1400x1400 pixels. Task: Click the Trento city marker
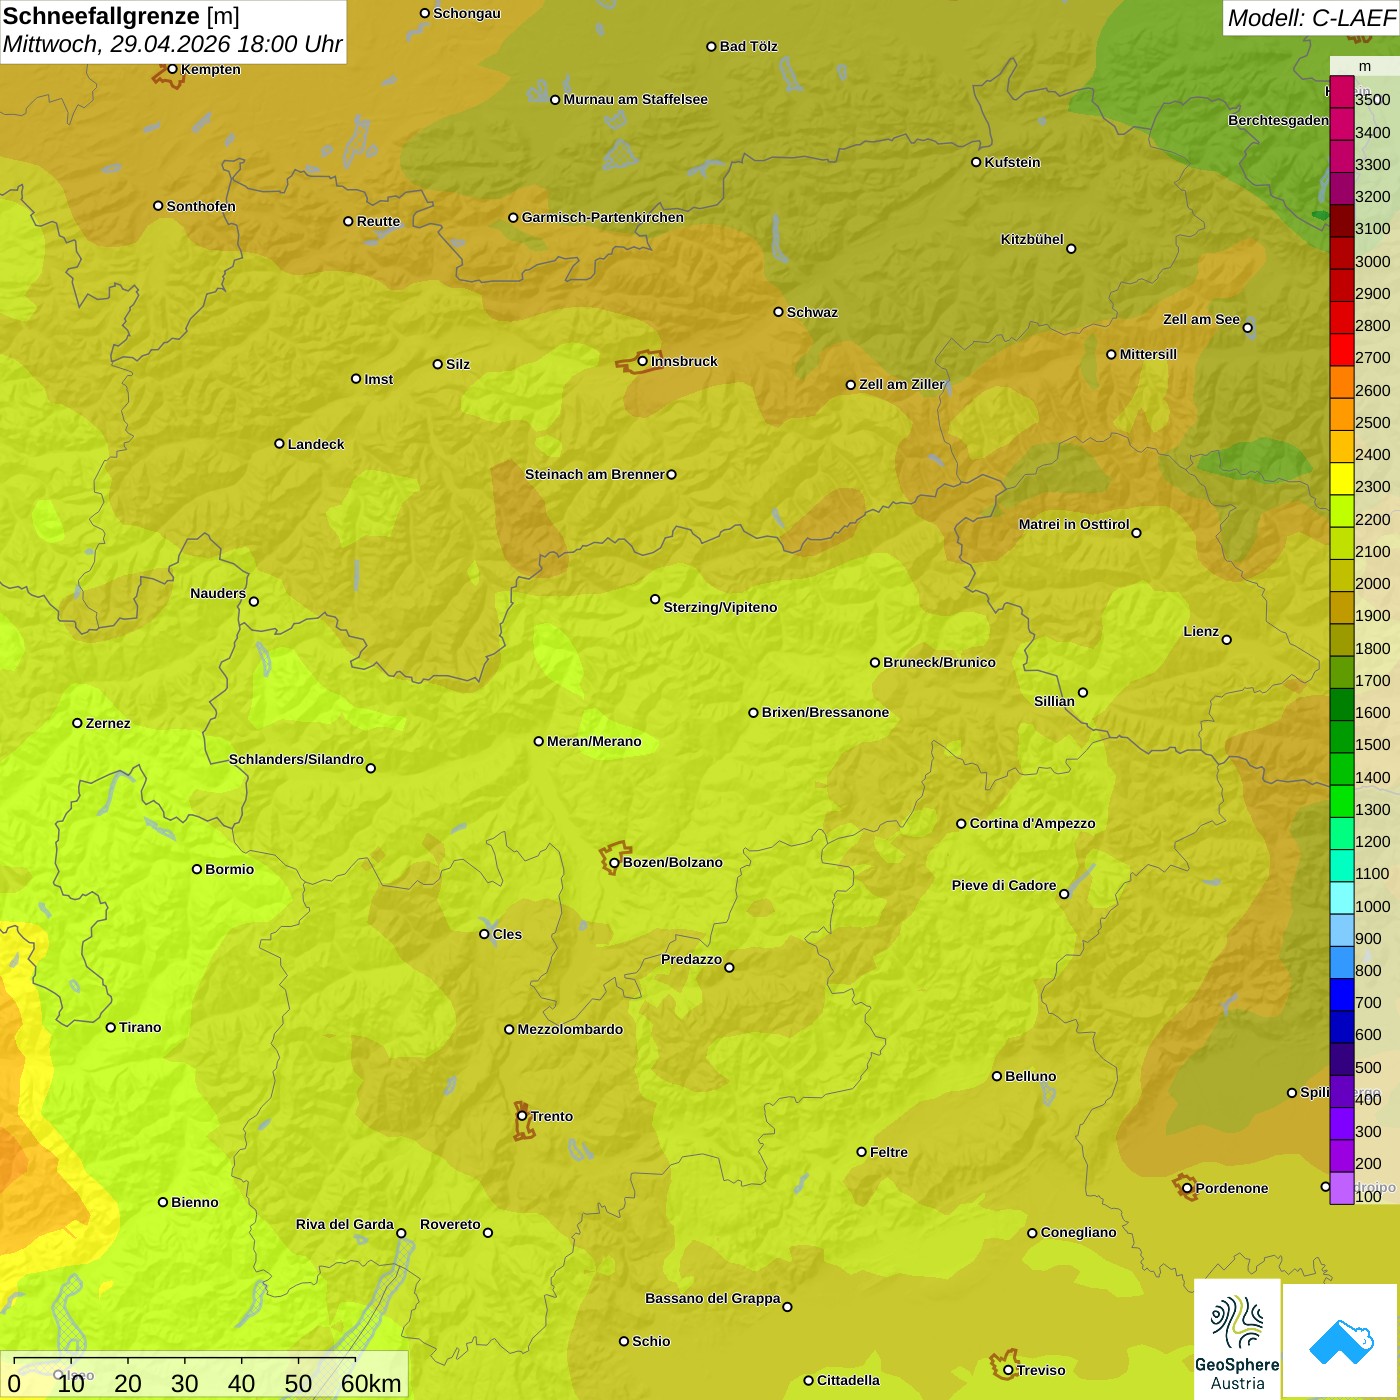pyautogui.click(x=522, y=1116)
